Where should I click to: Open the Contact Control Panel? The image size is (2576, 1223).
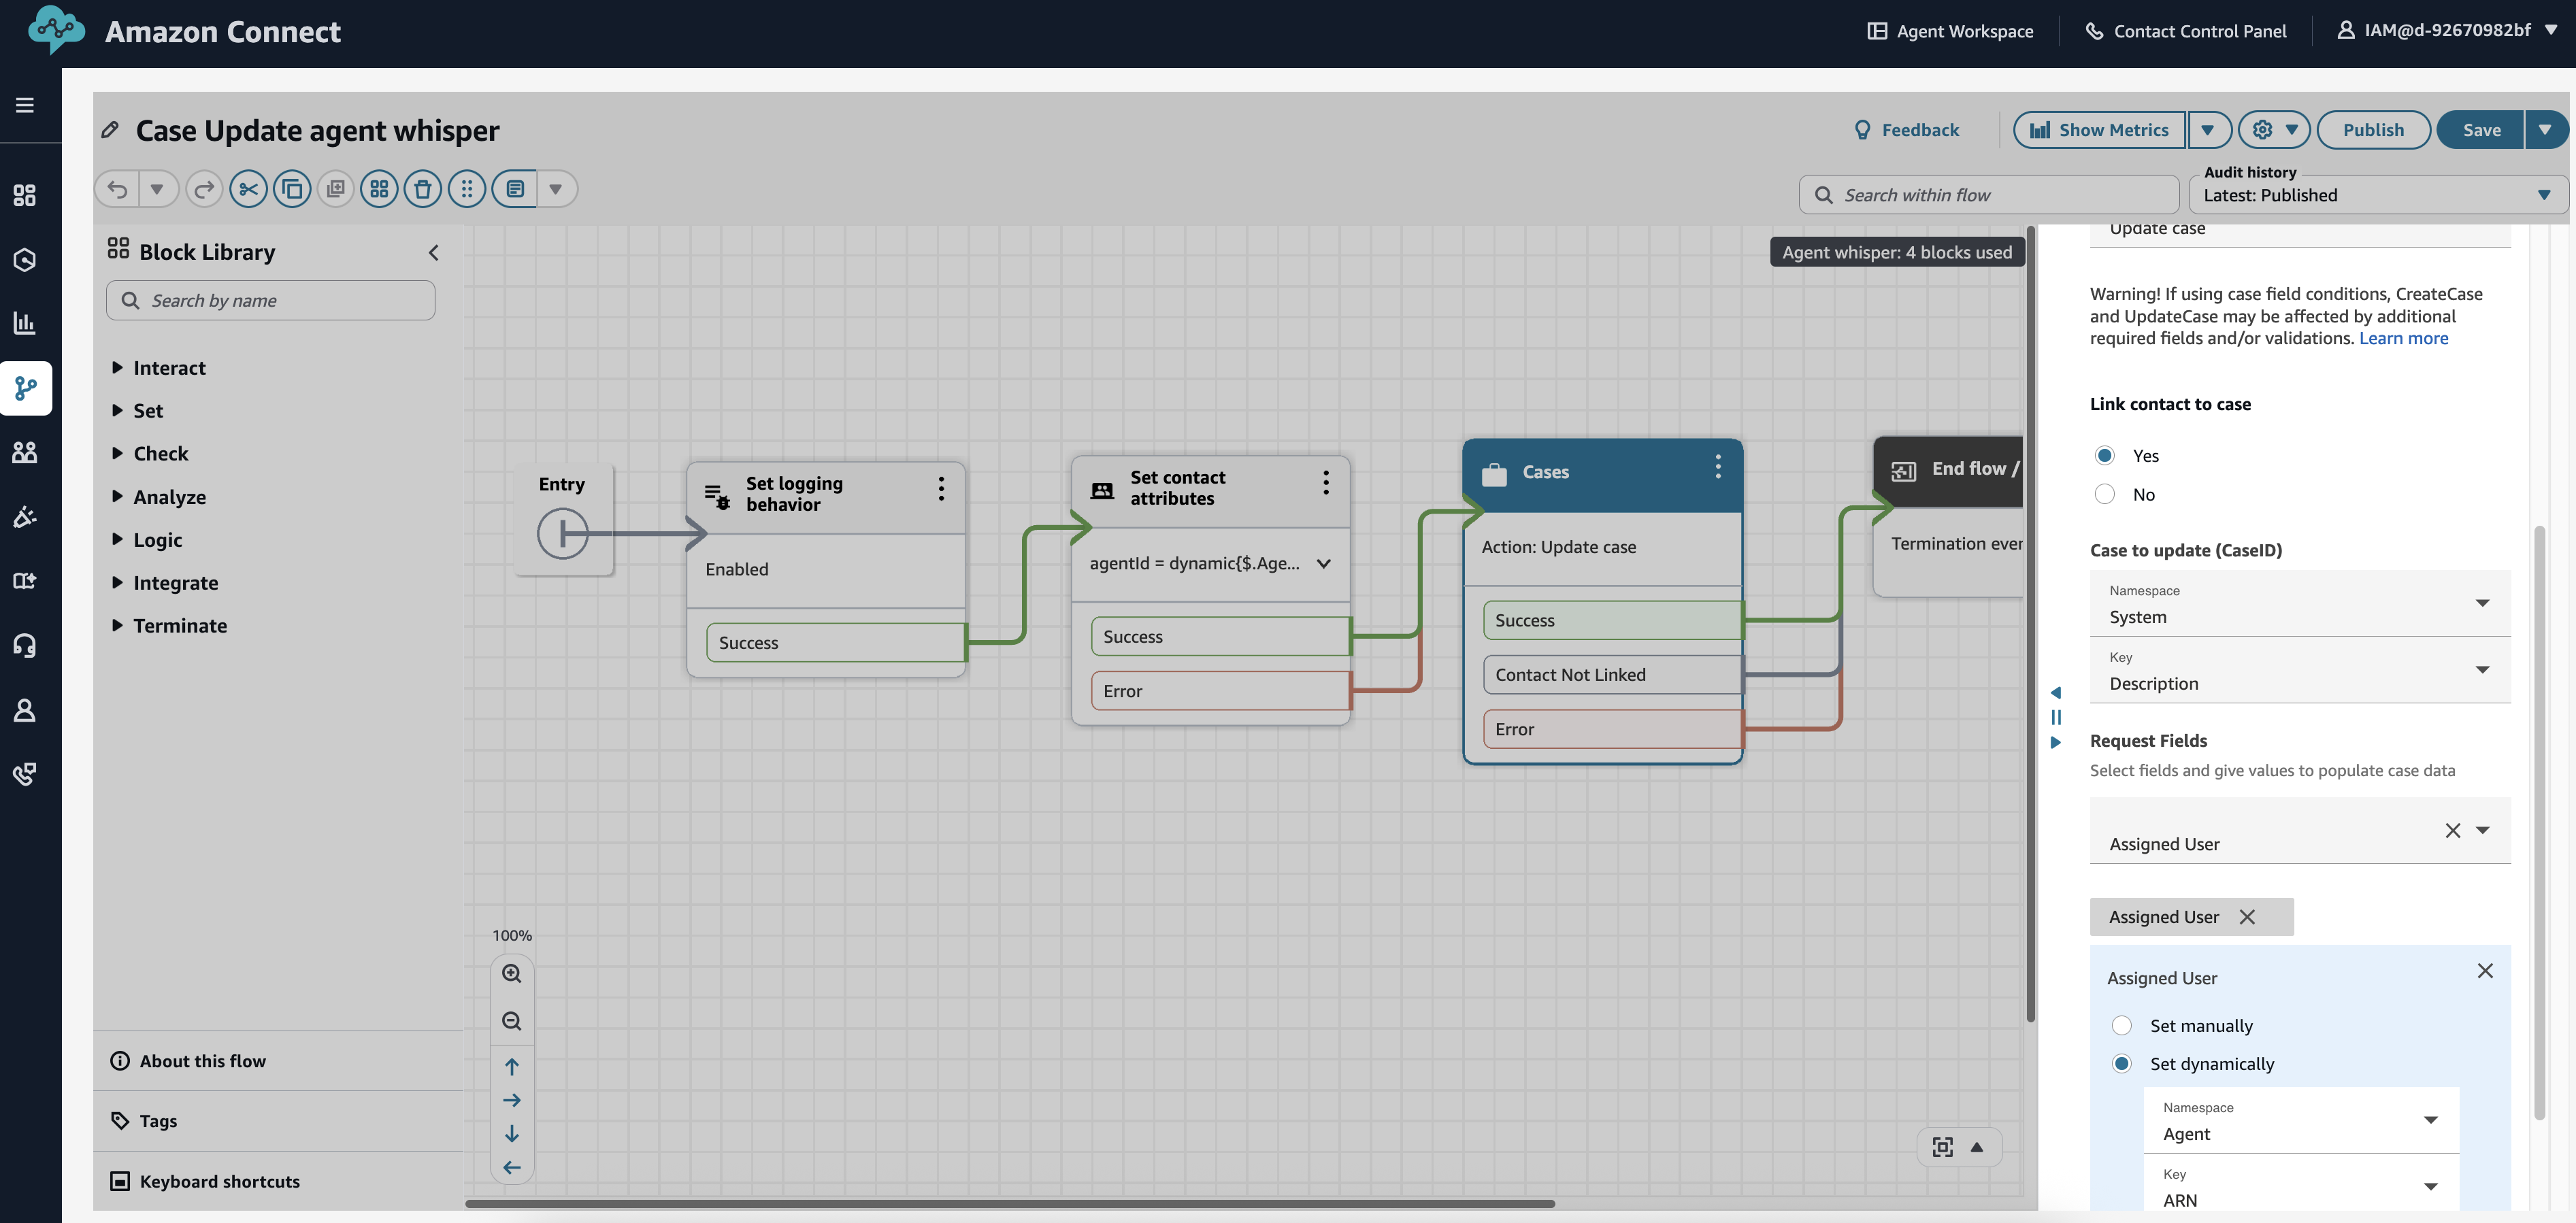(2186, 30)
